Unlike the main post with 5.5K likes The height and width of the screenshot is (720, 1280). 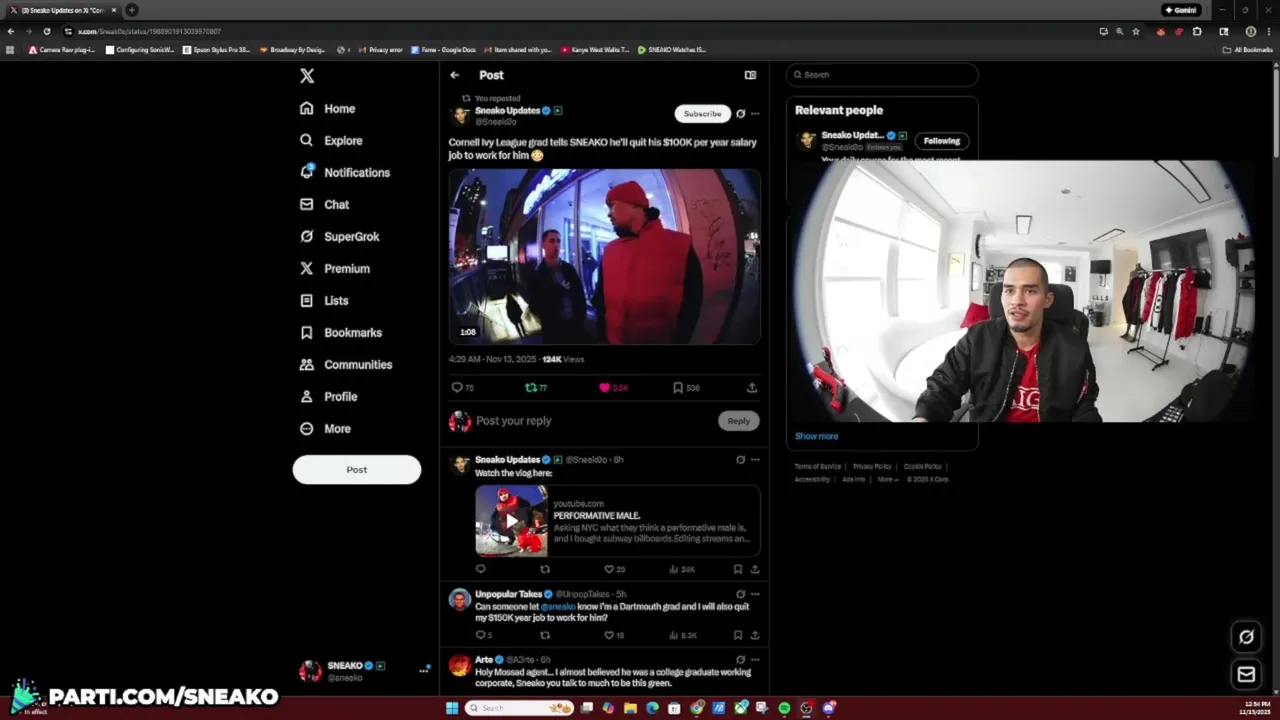pyautogui.click(x=613, y=387)
